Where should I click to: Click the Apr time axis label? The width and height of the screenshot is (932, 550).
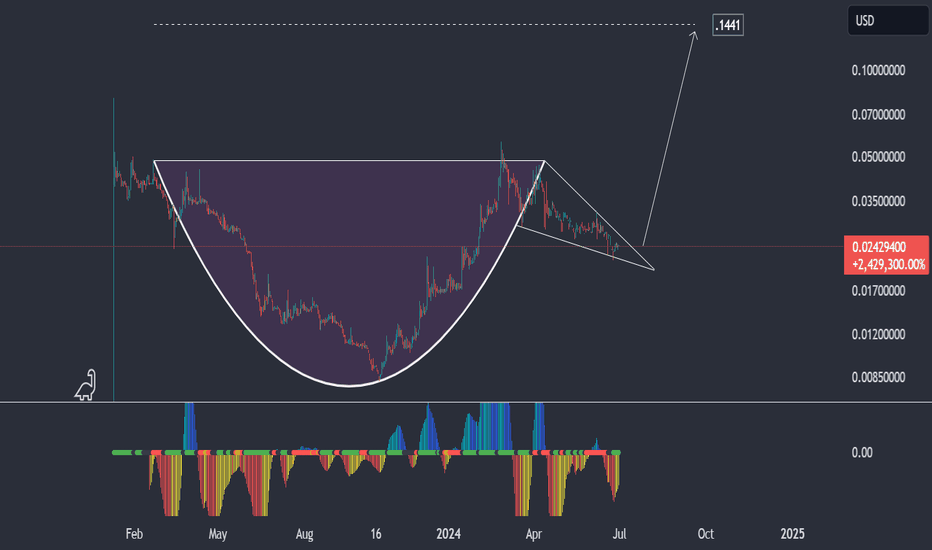point(534,534)
